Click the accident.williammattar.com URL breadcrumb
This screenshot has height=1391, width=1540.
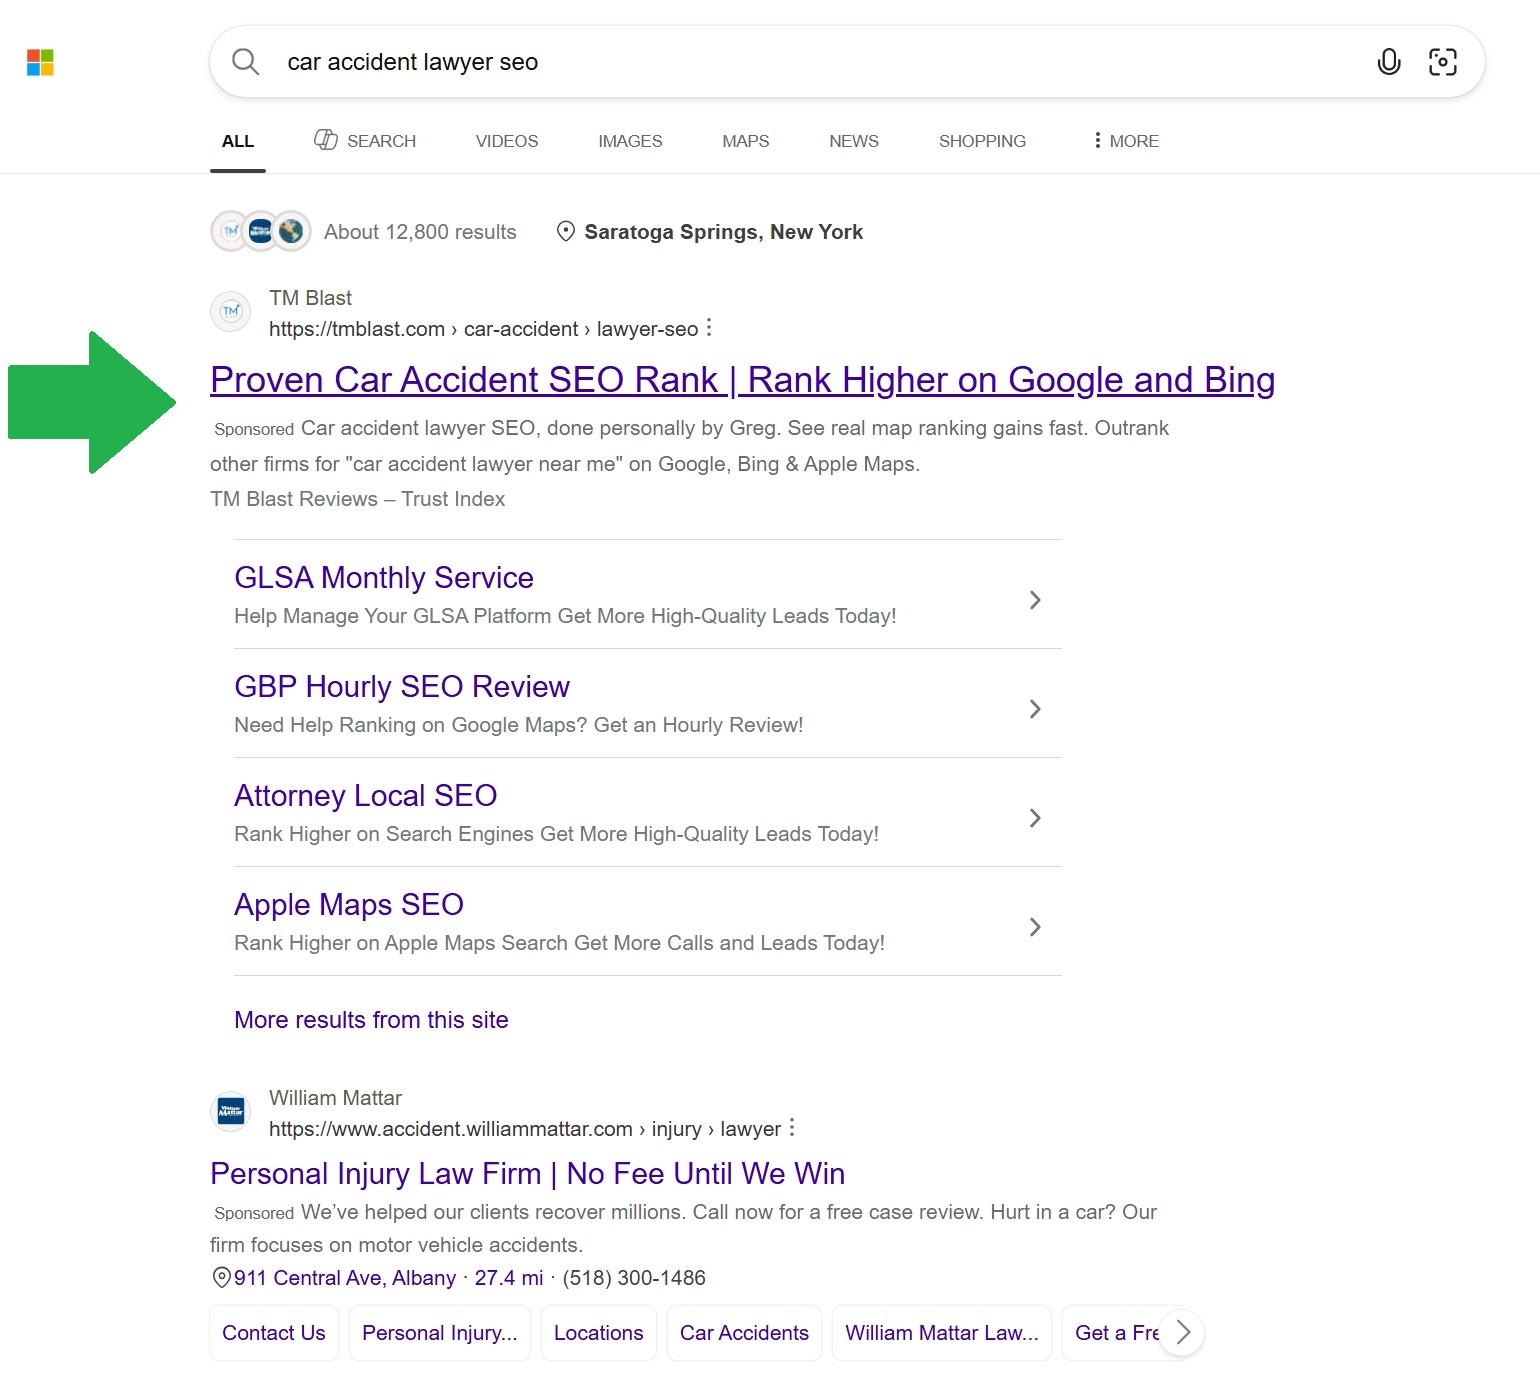tap(525, 1129)
